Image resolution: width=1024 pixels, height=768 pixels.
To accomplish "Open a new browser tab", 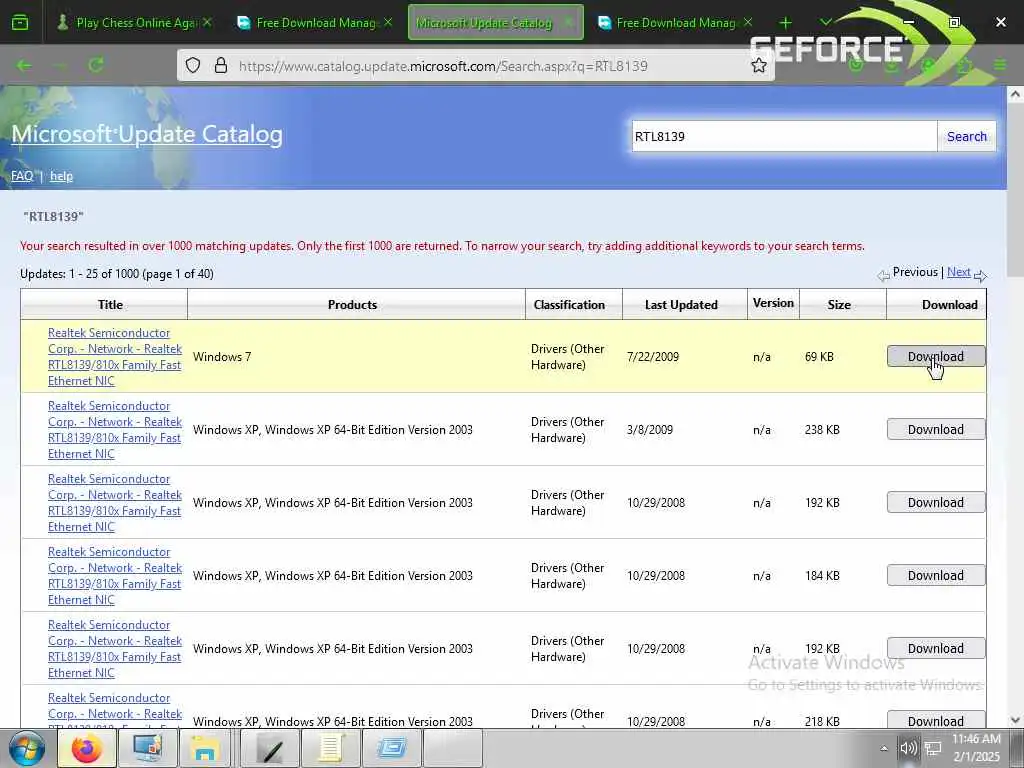I will tap(786, 23).
